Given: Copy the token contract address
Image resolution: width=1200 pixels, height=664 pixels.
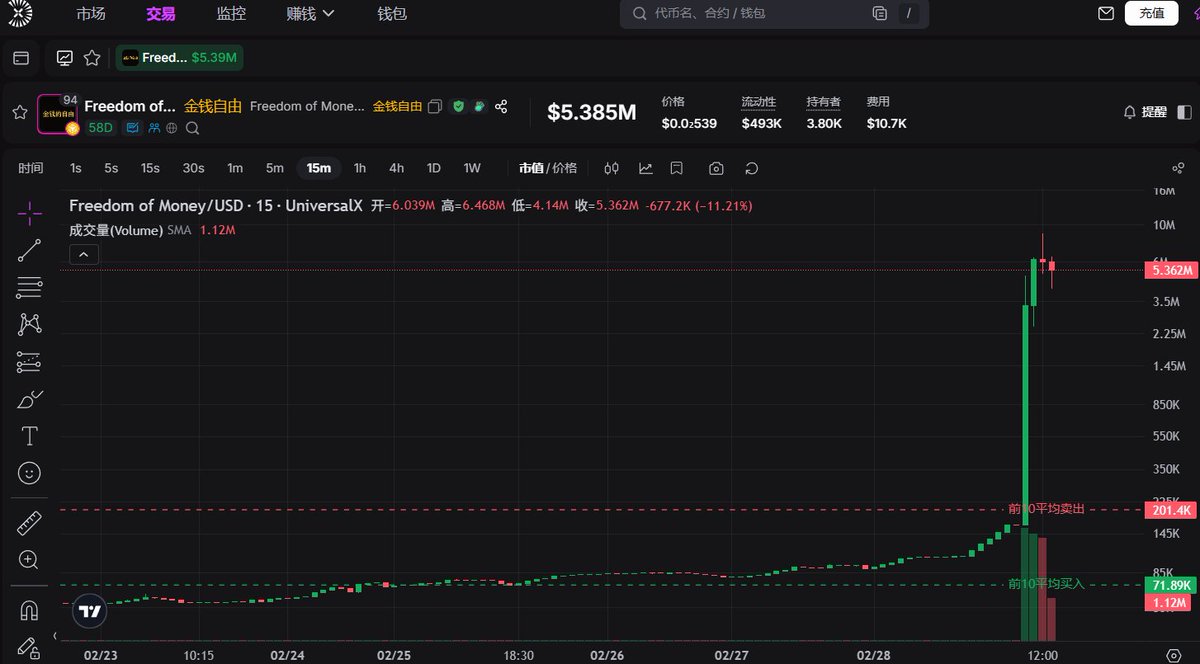Looking at the screenshot, I should pos(435,106).
